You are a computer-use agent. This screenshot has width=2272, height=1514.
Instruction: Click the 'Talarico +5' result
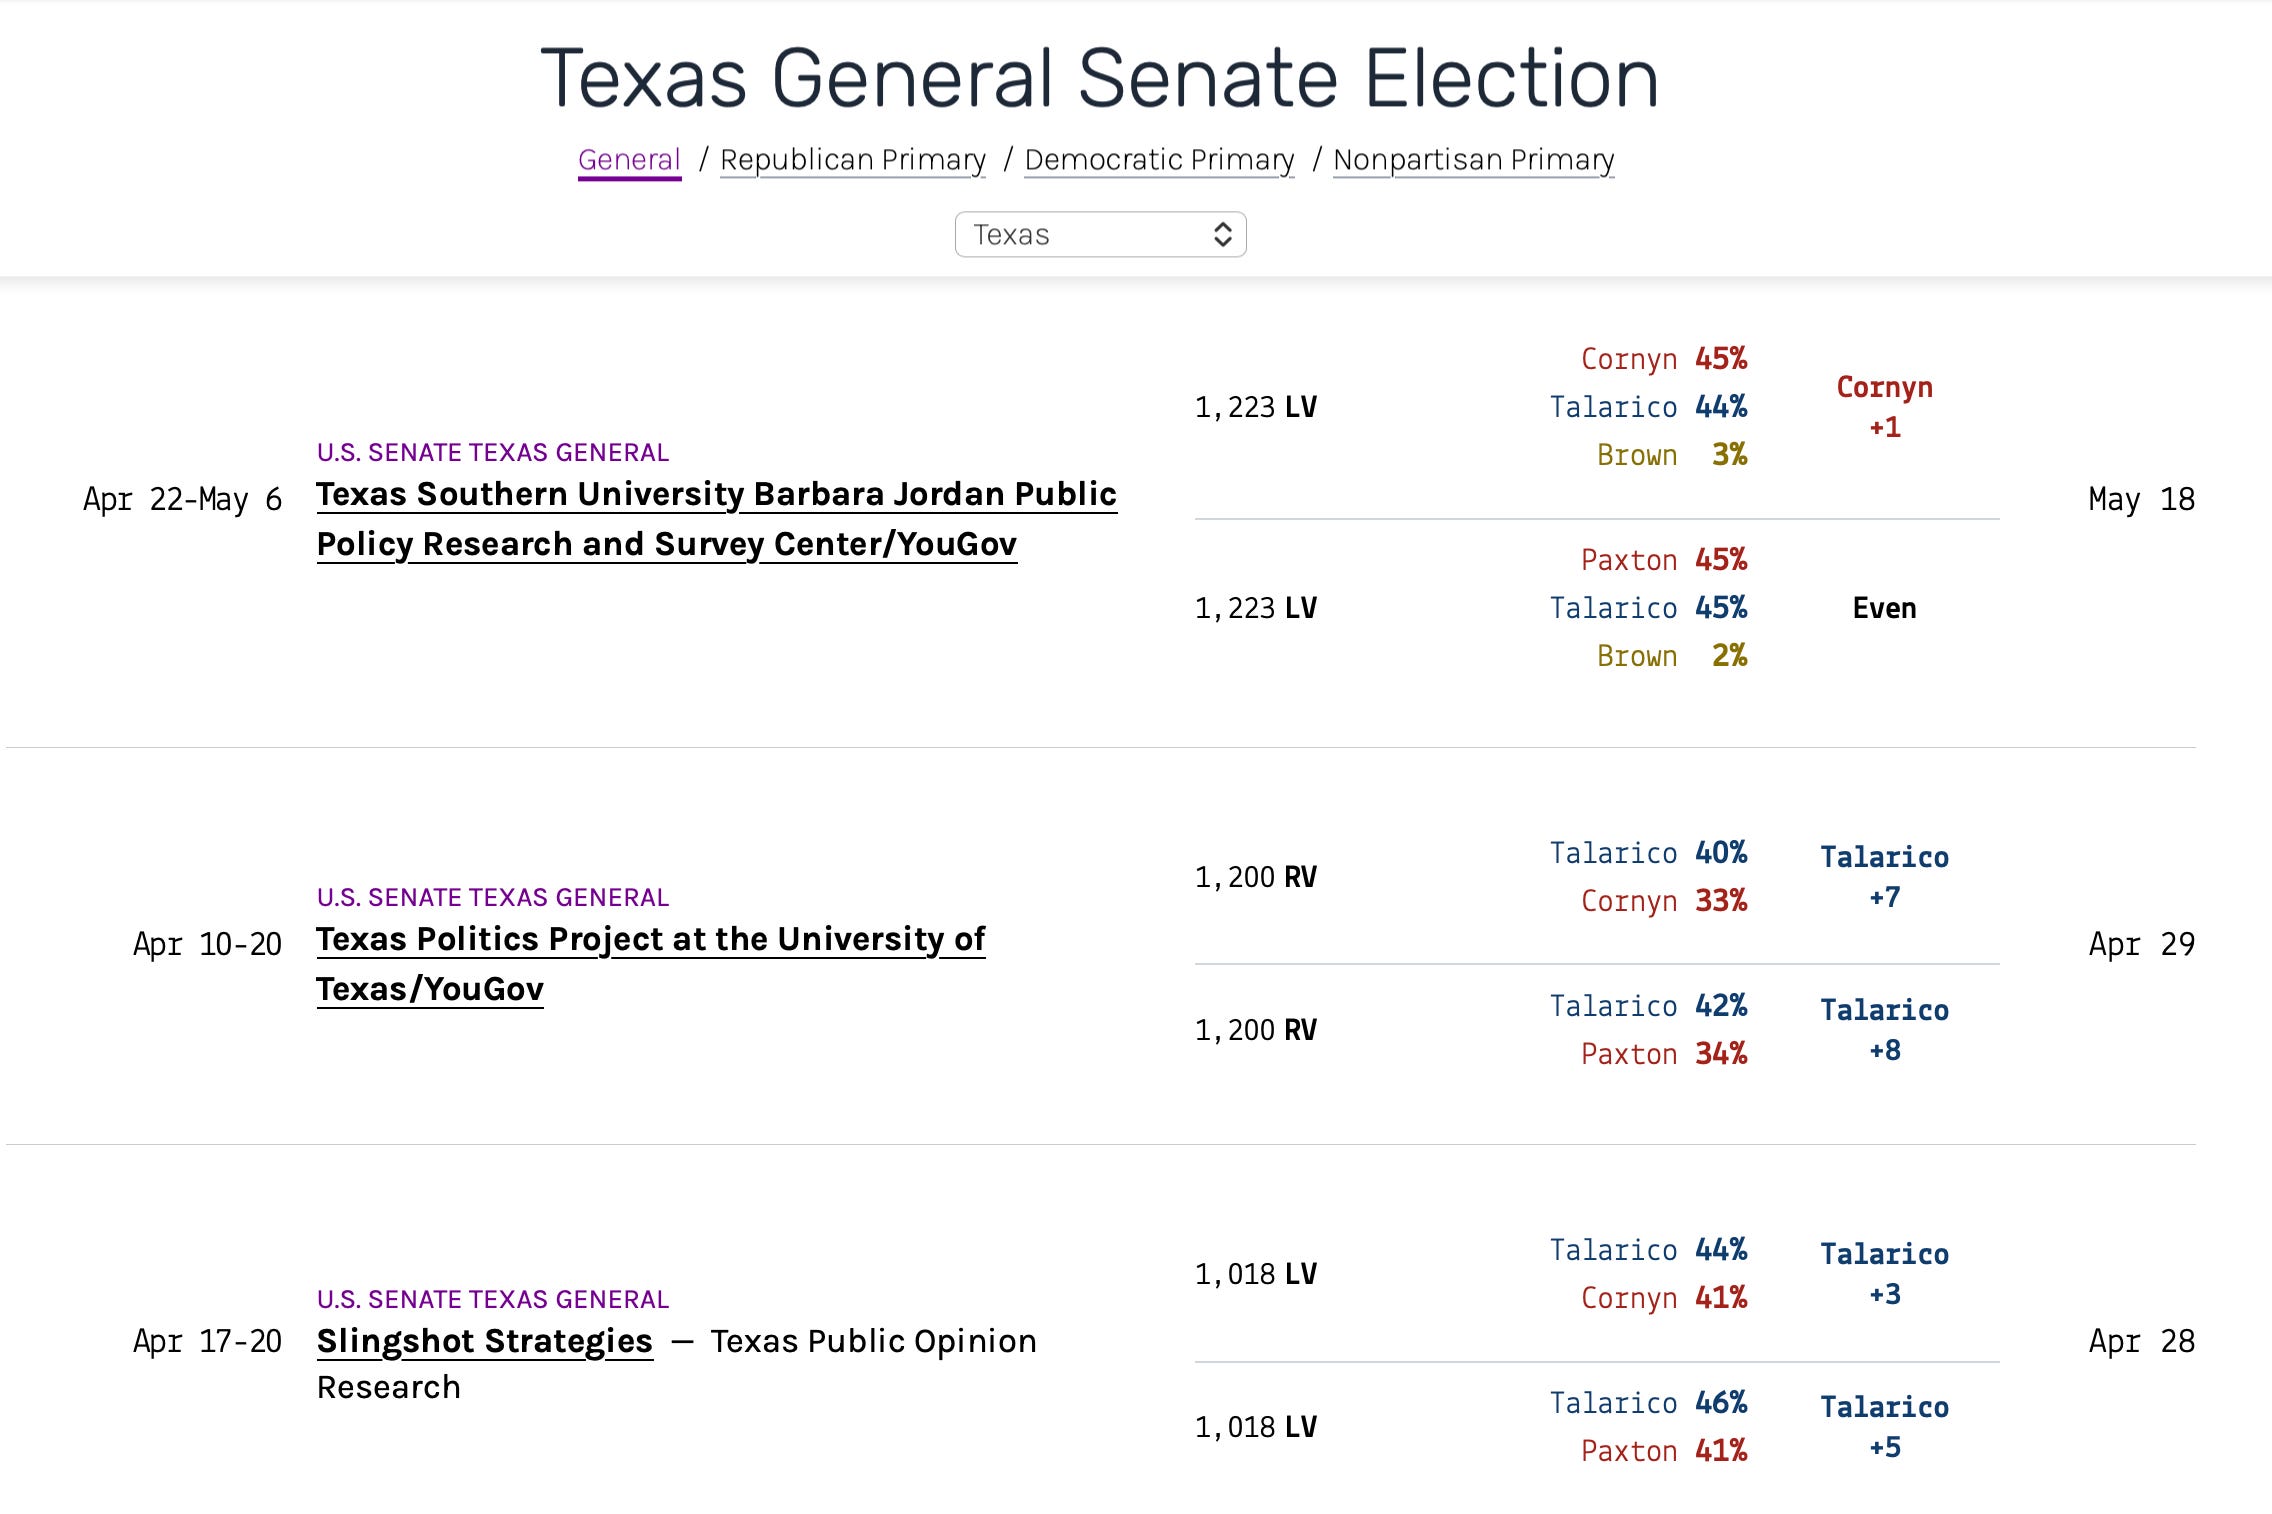pos(1885,1427)
